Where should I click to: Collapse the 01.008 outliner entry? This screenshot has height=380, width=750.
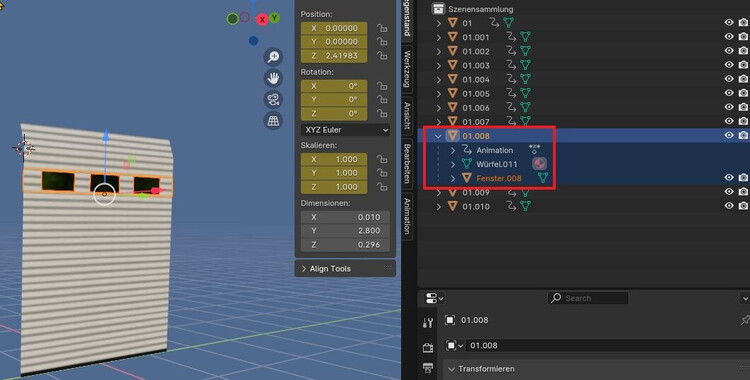(438, 136)
